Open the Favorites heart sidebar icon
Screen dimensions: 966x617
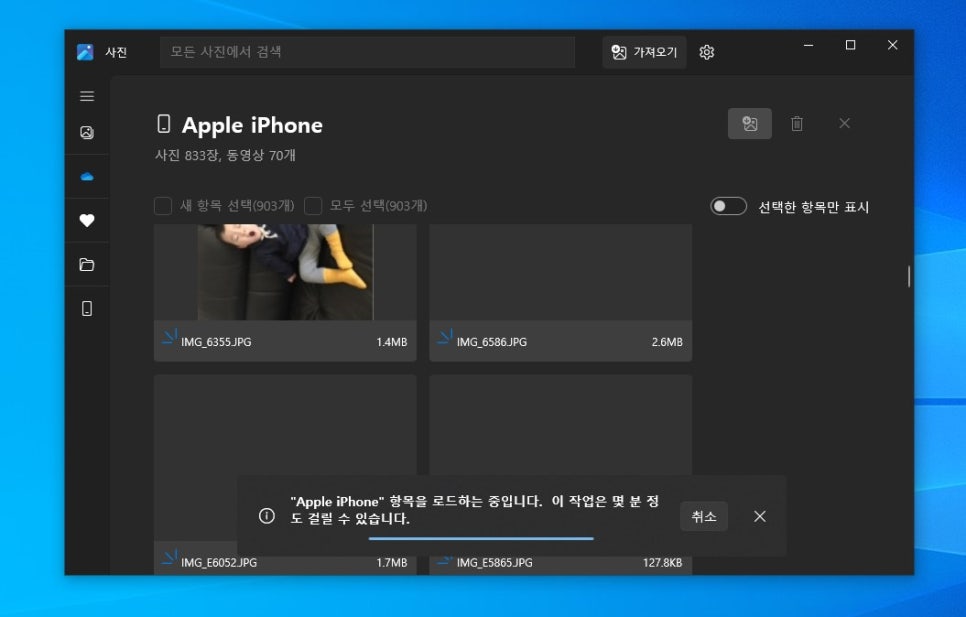(87, 220)
